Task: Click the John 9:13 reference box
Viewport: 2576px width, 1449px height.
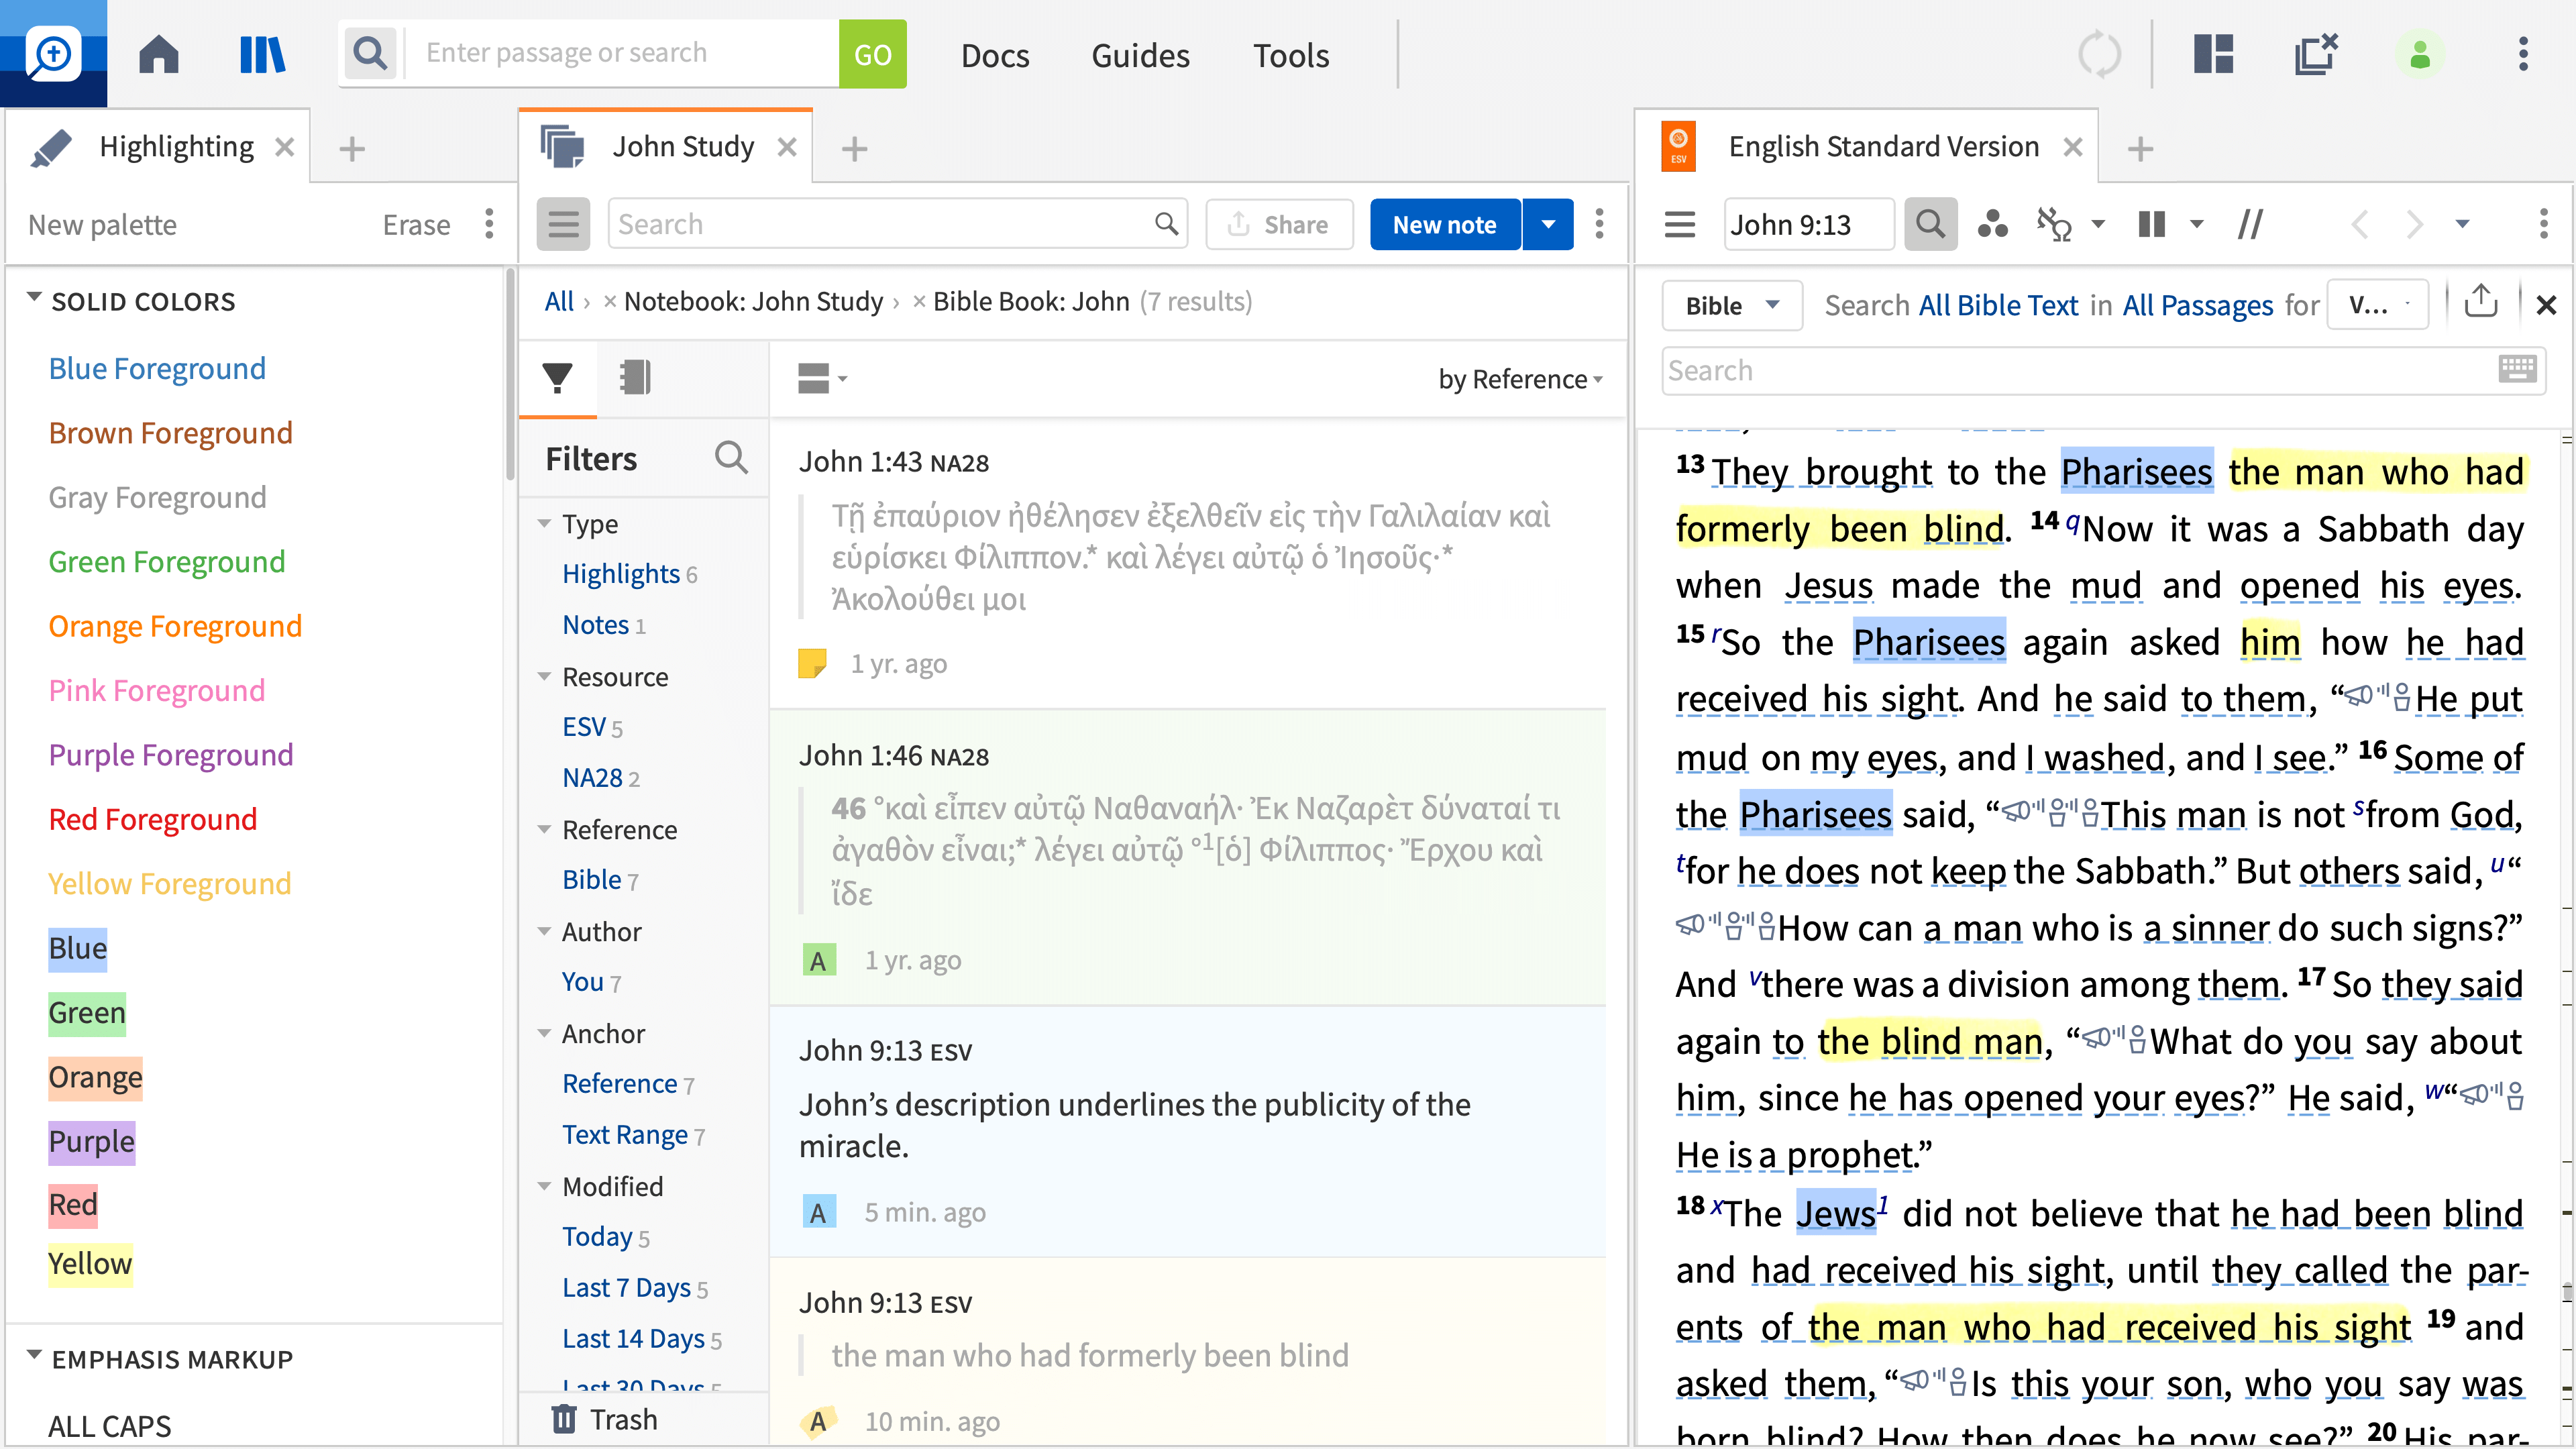Action: coord(1808,224)
